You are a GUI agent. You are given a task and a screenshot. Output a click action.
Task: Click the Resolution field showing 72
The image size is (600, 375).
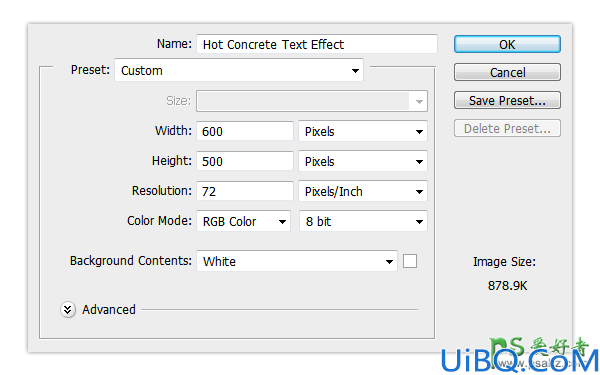point(245,191)
